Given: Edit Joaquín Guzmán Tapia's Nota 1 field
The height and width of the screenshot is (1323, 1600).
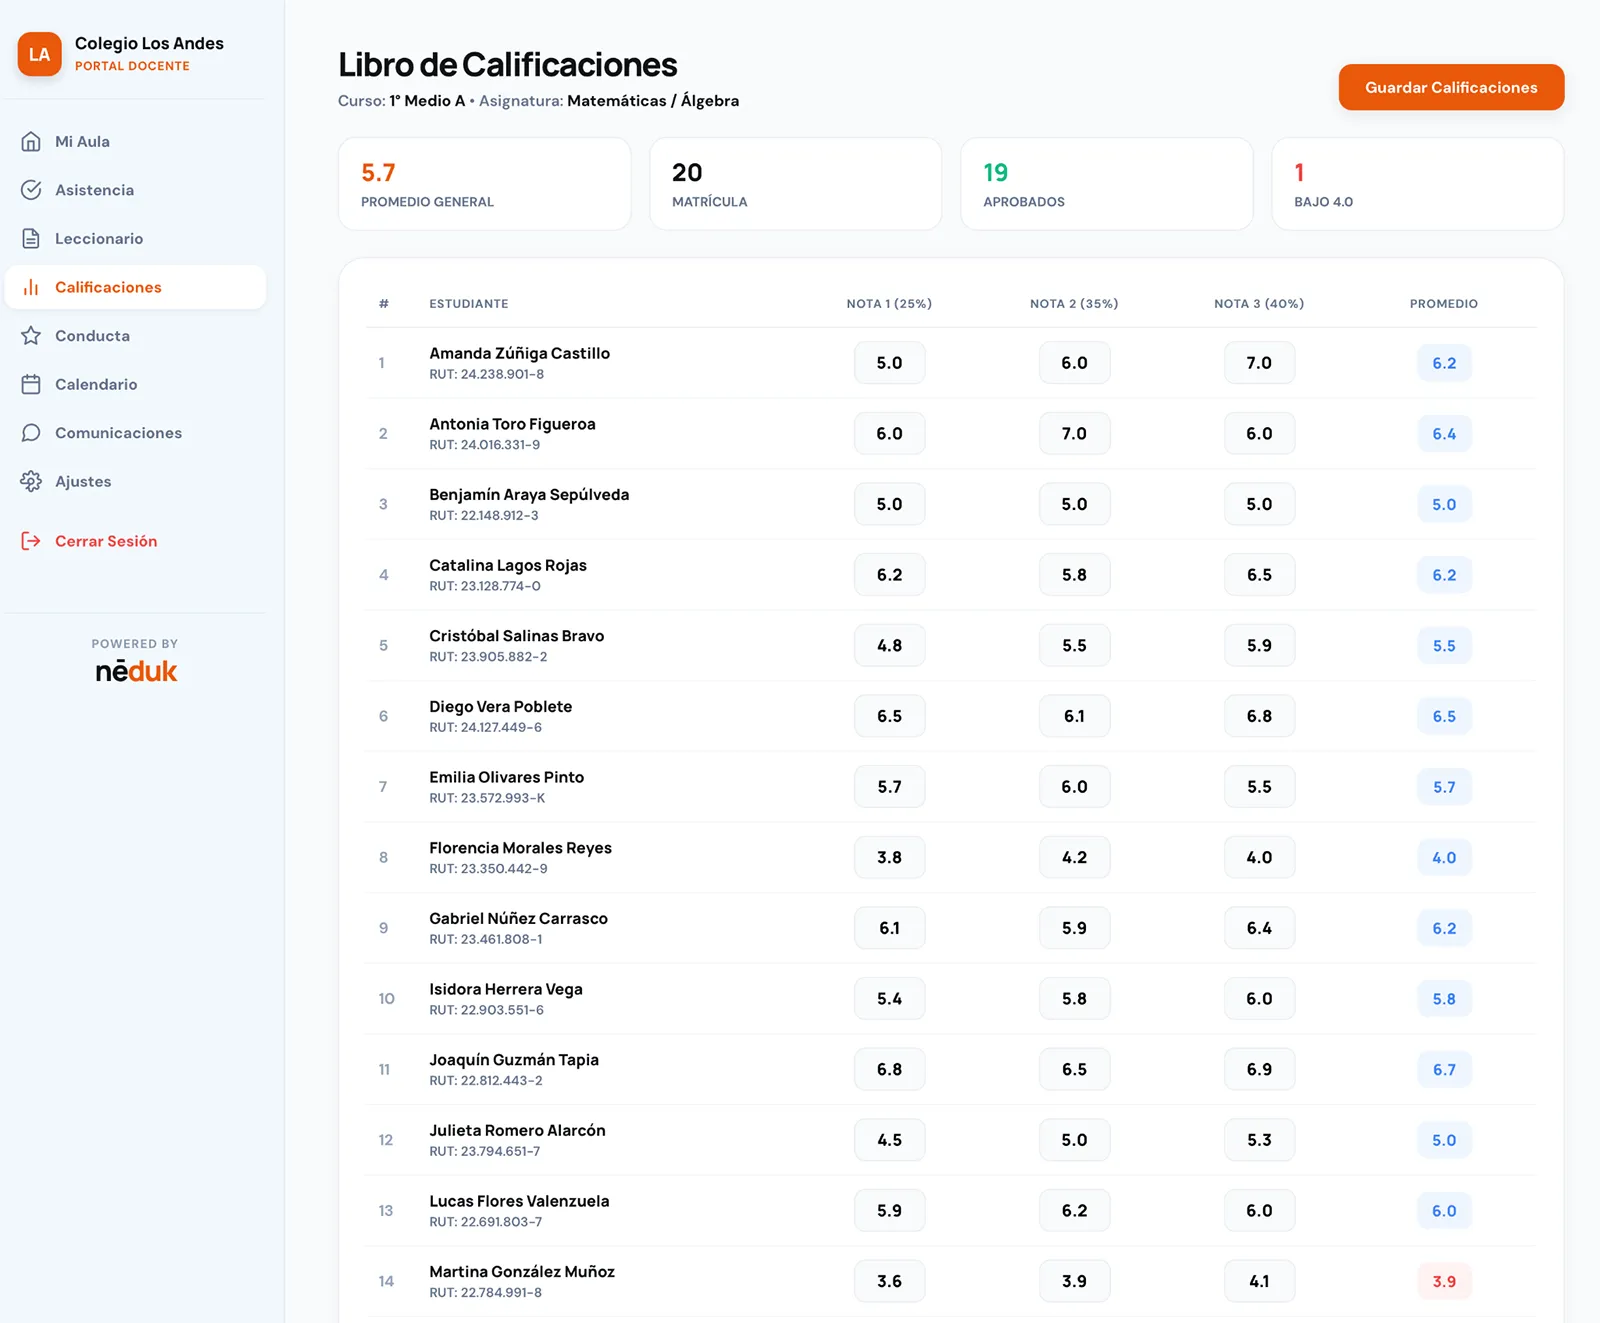Looking at the screenshot, I should 889,1069.
